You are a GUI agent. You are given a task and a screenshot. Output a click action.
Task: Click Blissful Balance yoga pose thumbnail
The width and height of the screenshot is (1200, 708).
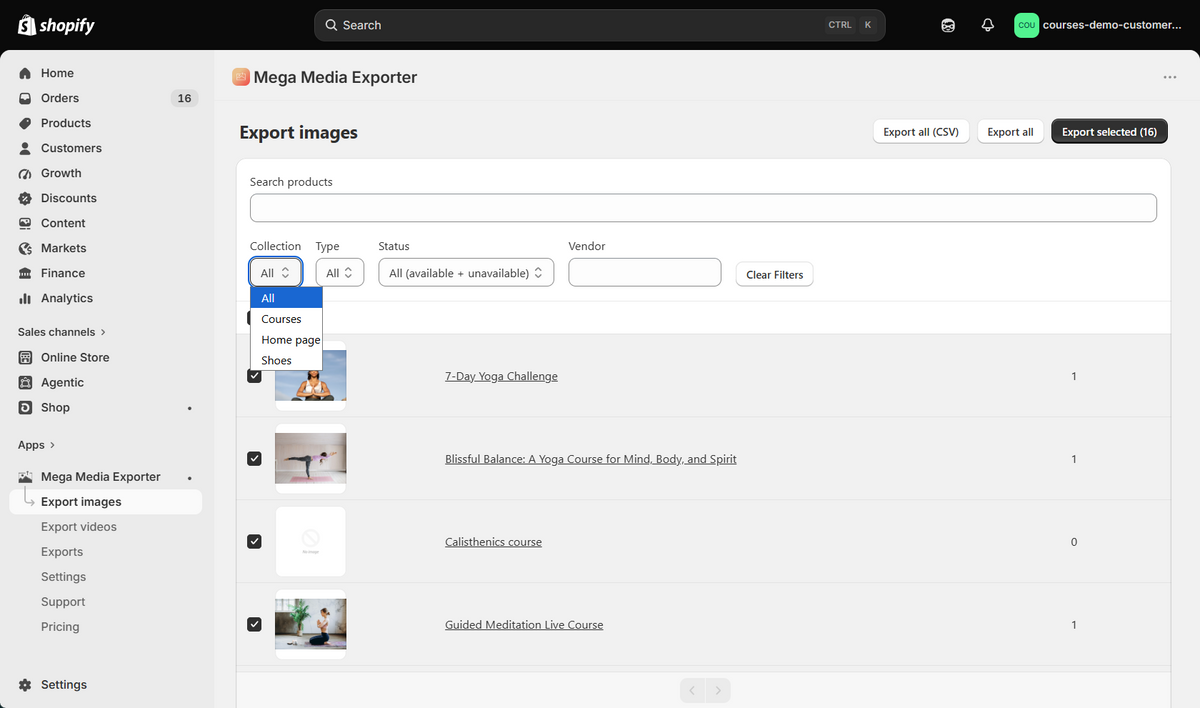point(311,459)
